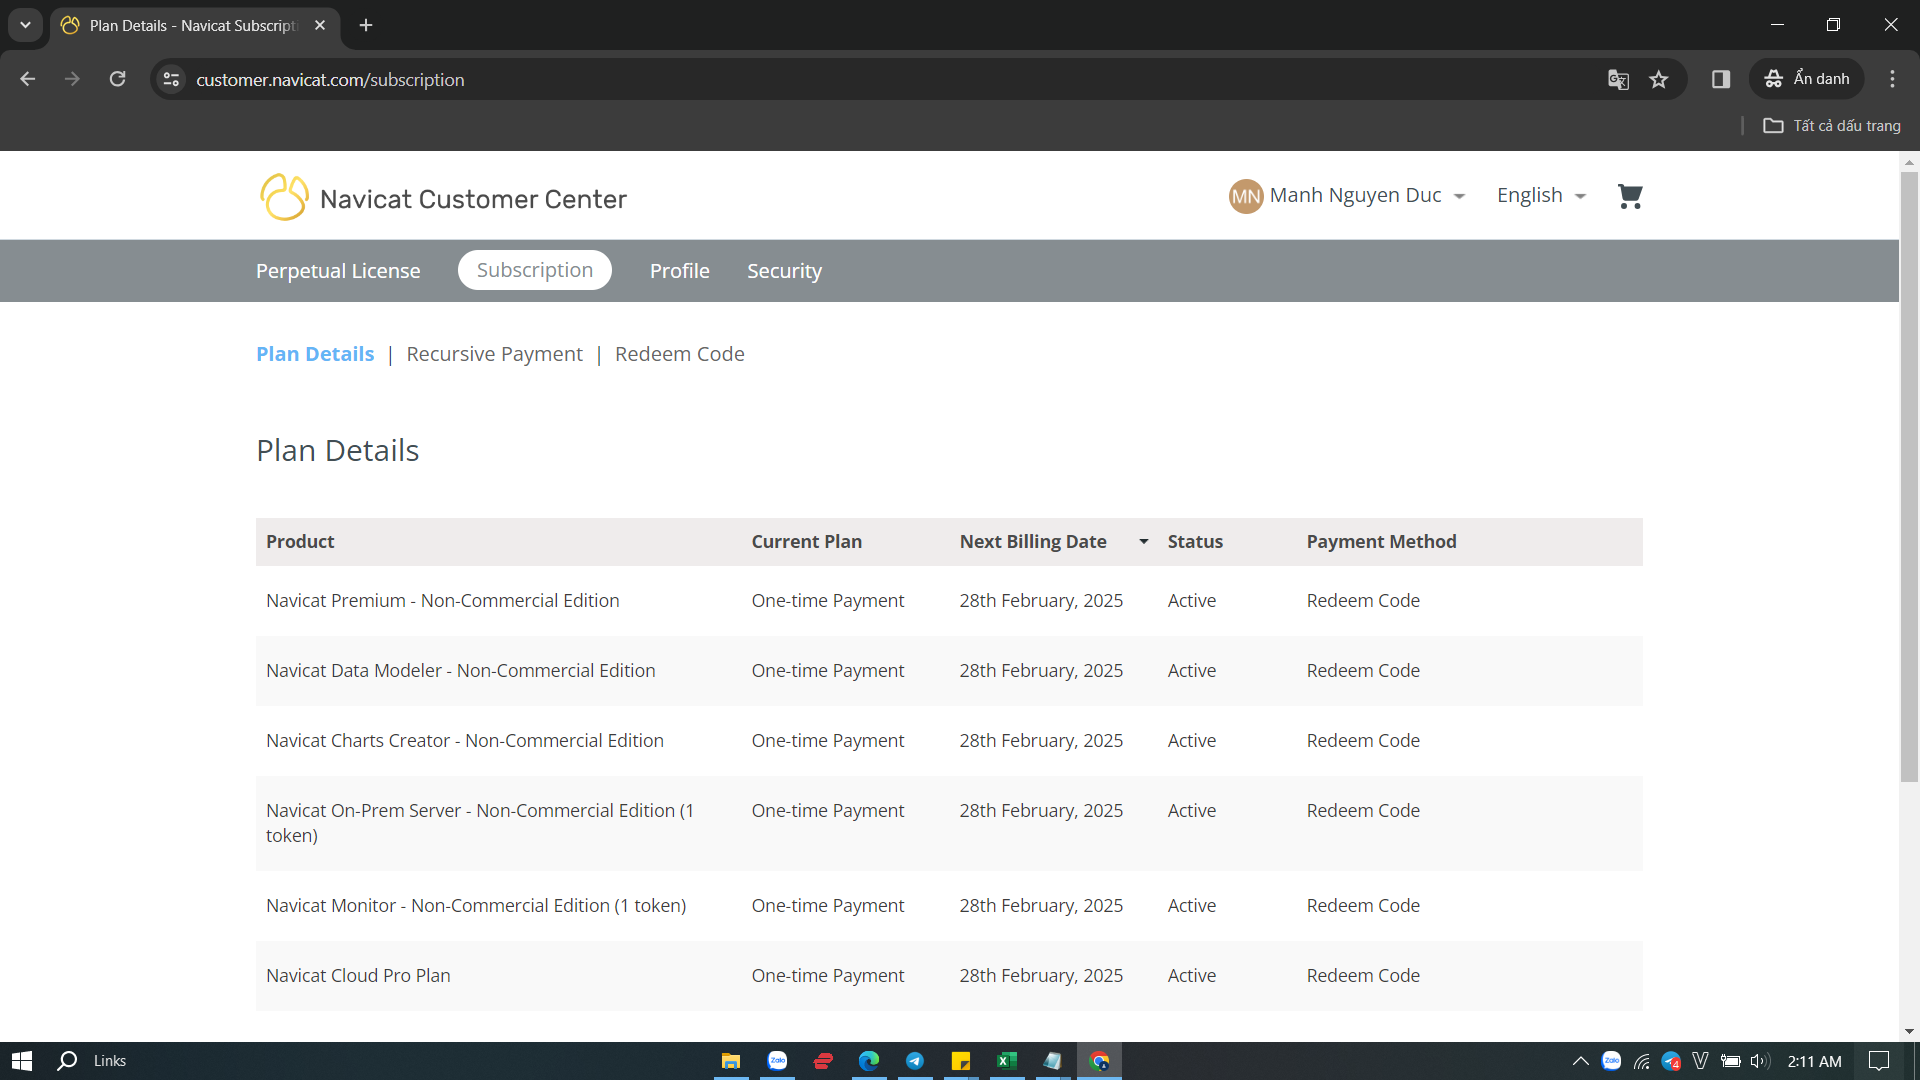Open the Profile tab

coord(680,271)
